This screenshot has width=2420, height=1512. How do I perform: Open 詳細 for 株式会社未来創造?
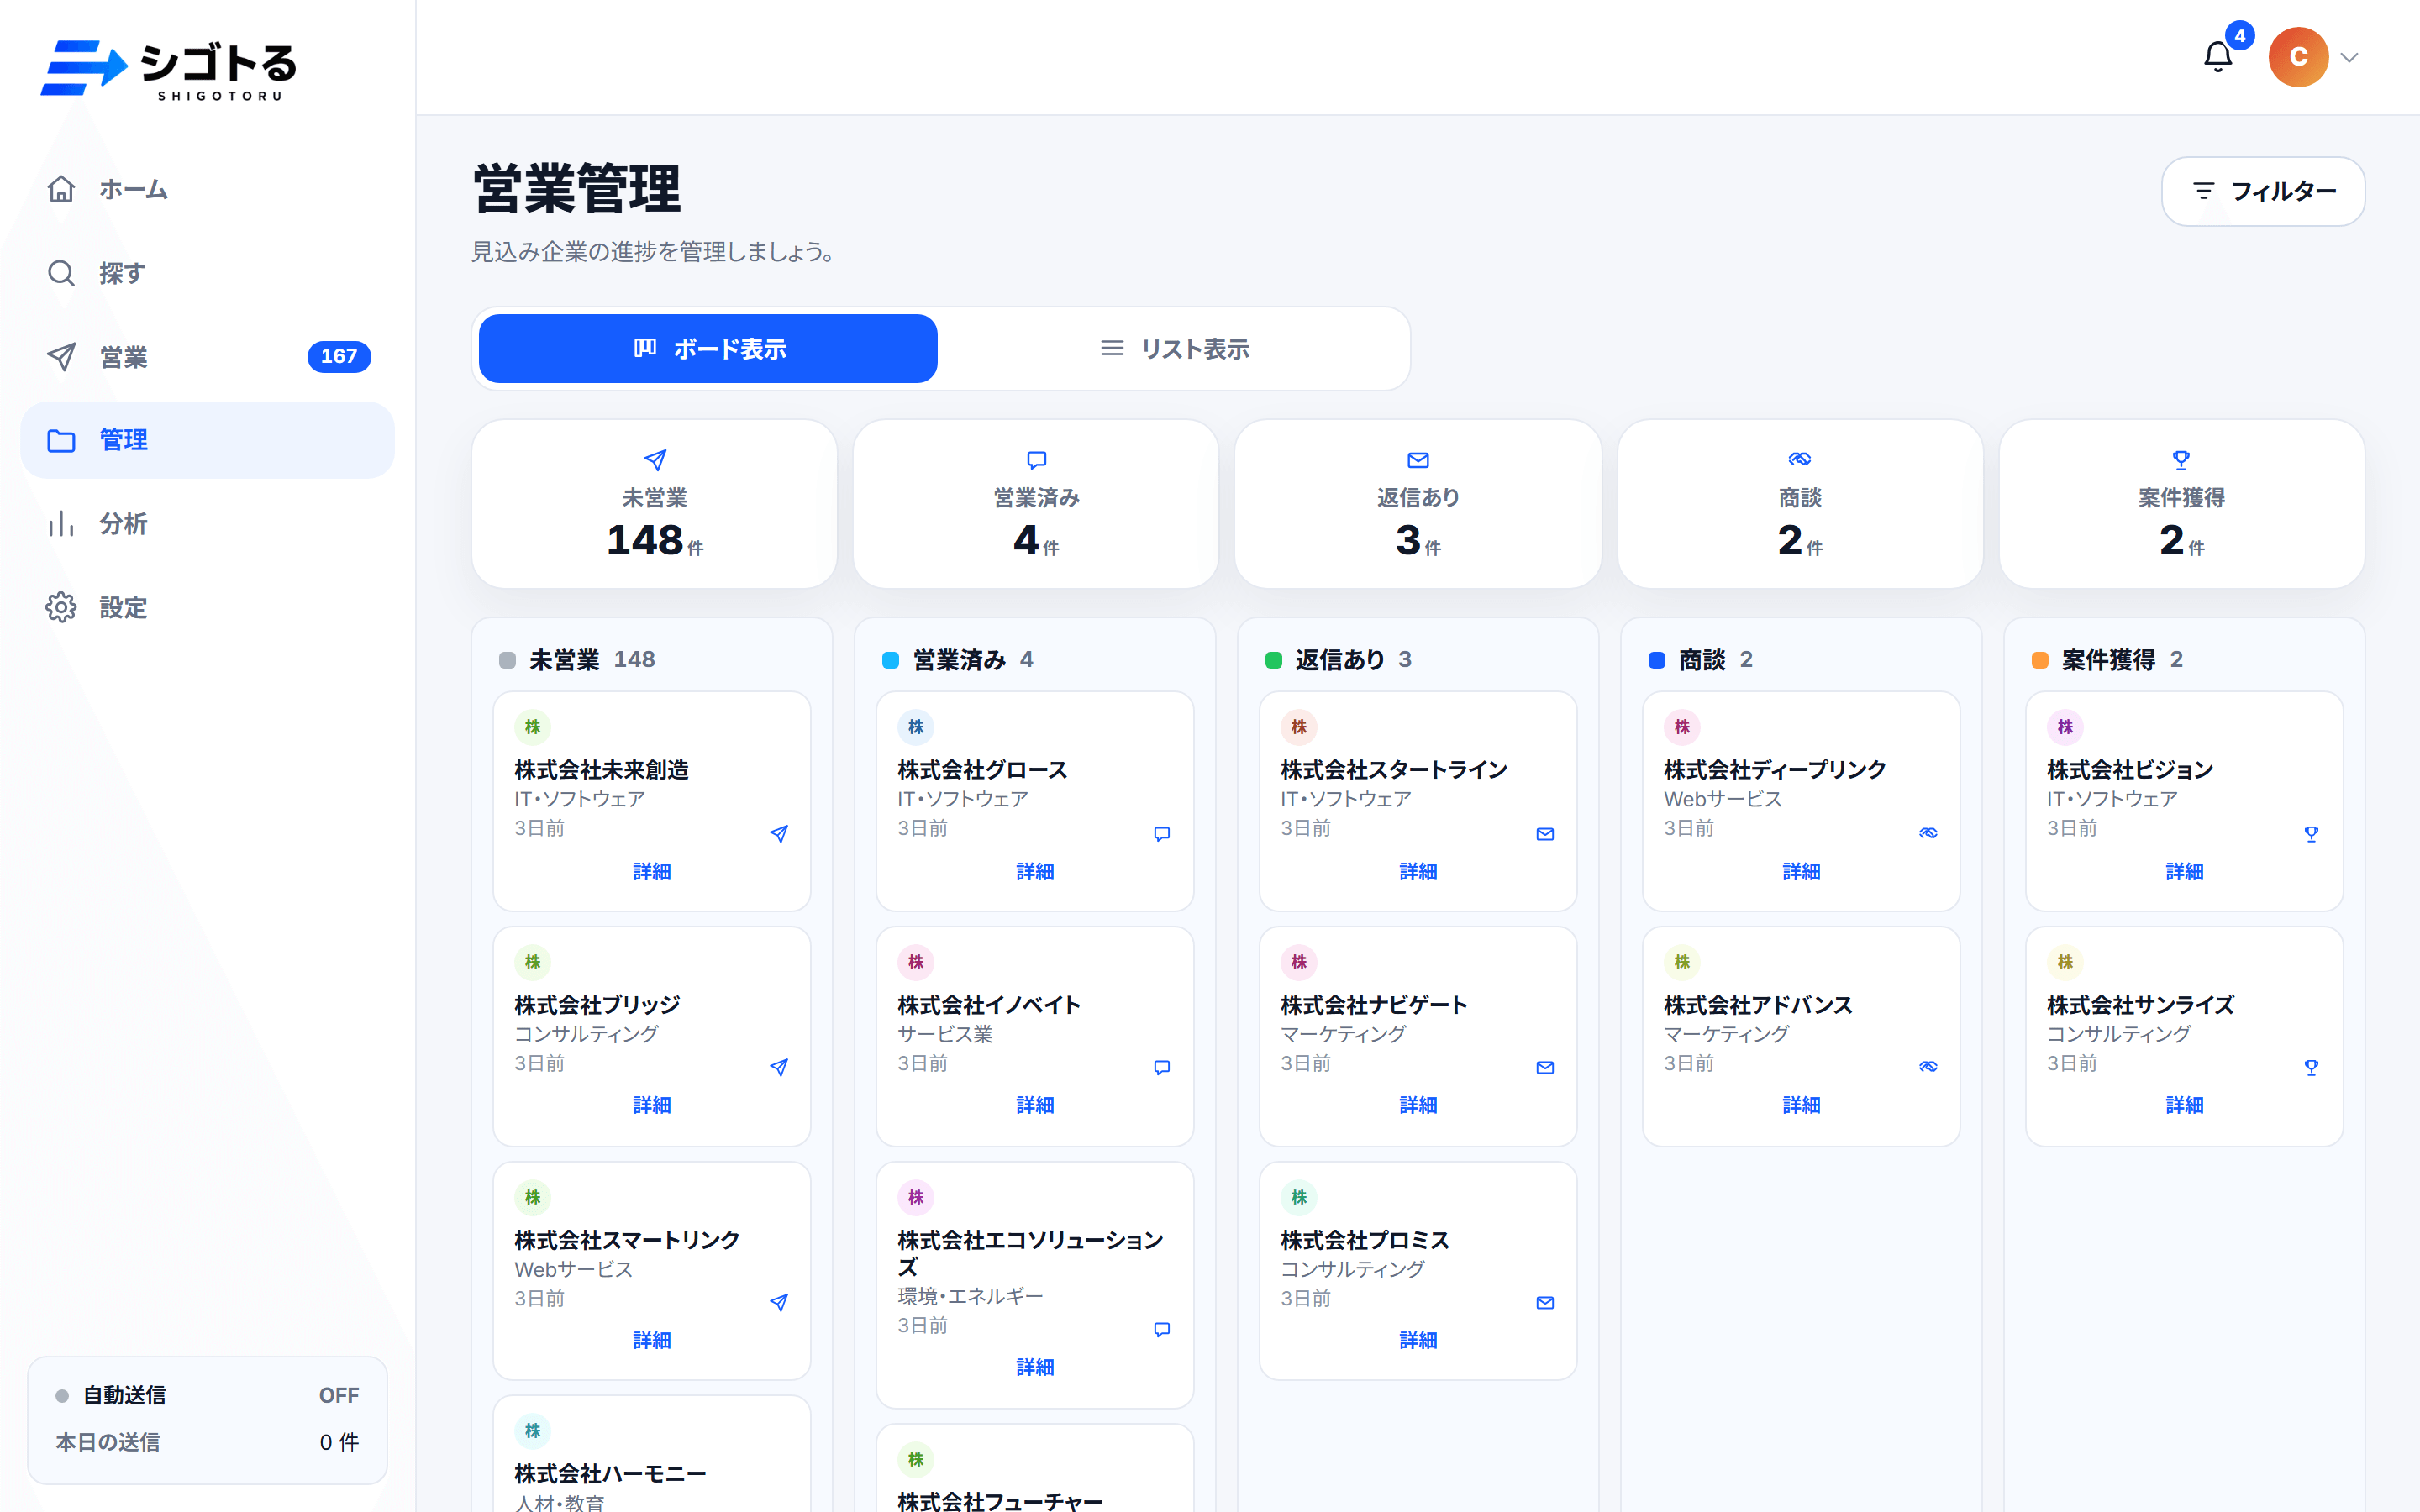tap(652, 872)
